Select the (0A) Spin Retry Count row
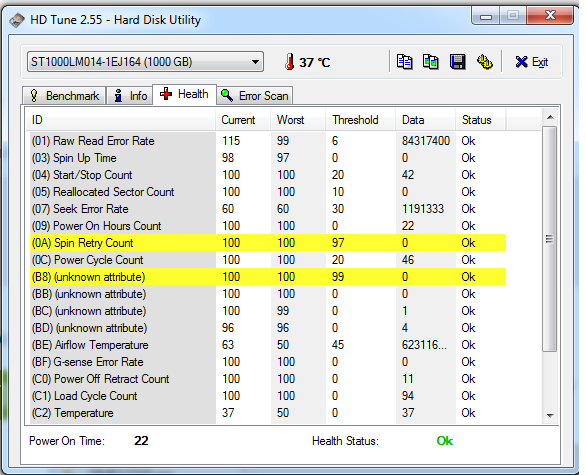 [x=268, y=243]
